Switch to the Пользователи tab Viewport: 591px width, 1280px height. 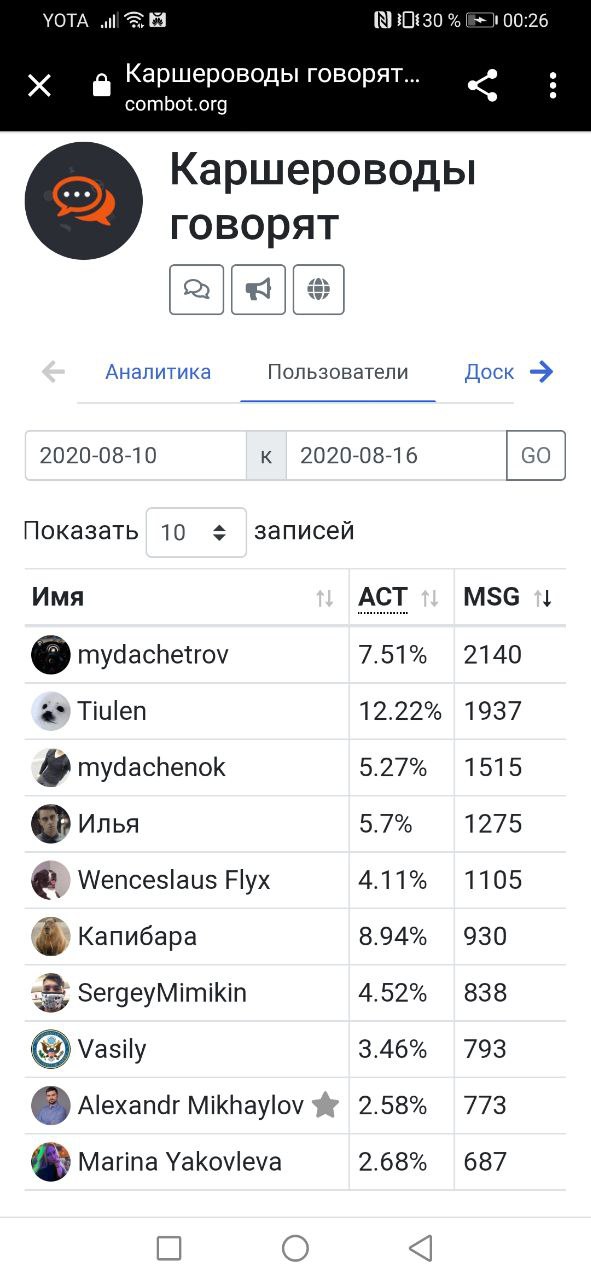(338, 372)
